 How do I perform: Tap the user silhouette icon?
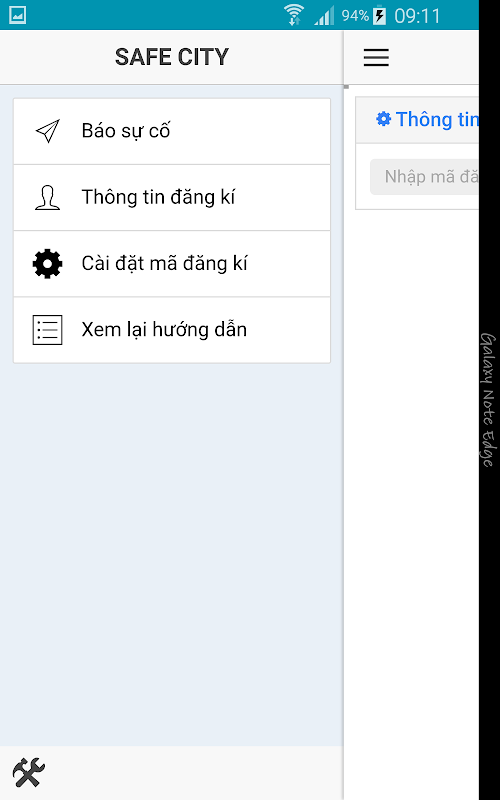point(47,197)
